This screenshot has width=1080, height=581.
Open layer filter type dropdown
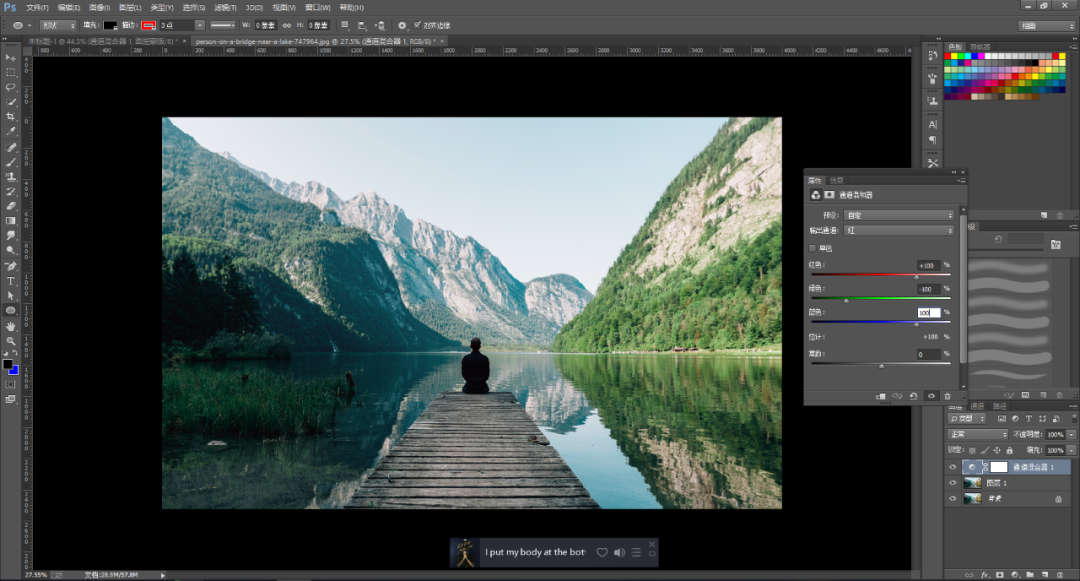[x=968, y=419]
